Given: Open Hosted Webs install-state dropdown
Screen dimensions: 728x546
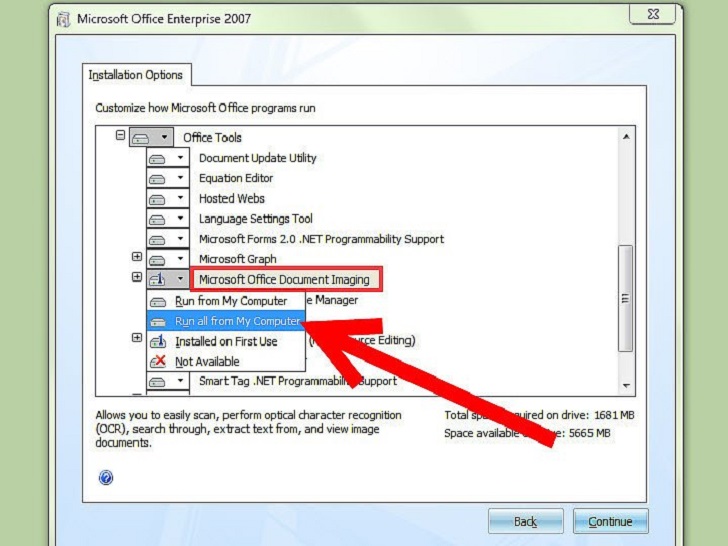Looking at the screenshot, I should pyautogui.click(x=168, y=199).
